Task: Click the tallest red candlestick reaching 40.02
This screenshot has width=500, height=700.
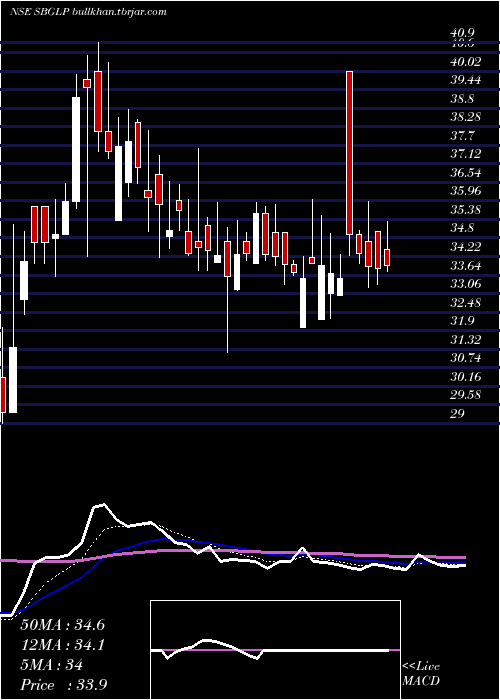Action: pos(350,153)
